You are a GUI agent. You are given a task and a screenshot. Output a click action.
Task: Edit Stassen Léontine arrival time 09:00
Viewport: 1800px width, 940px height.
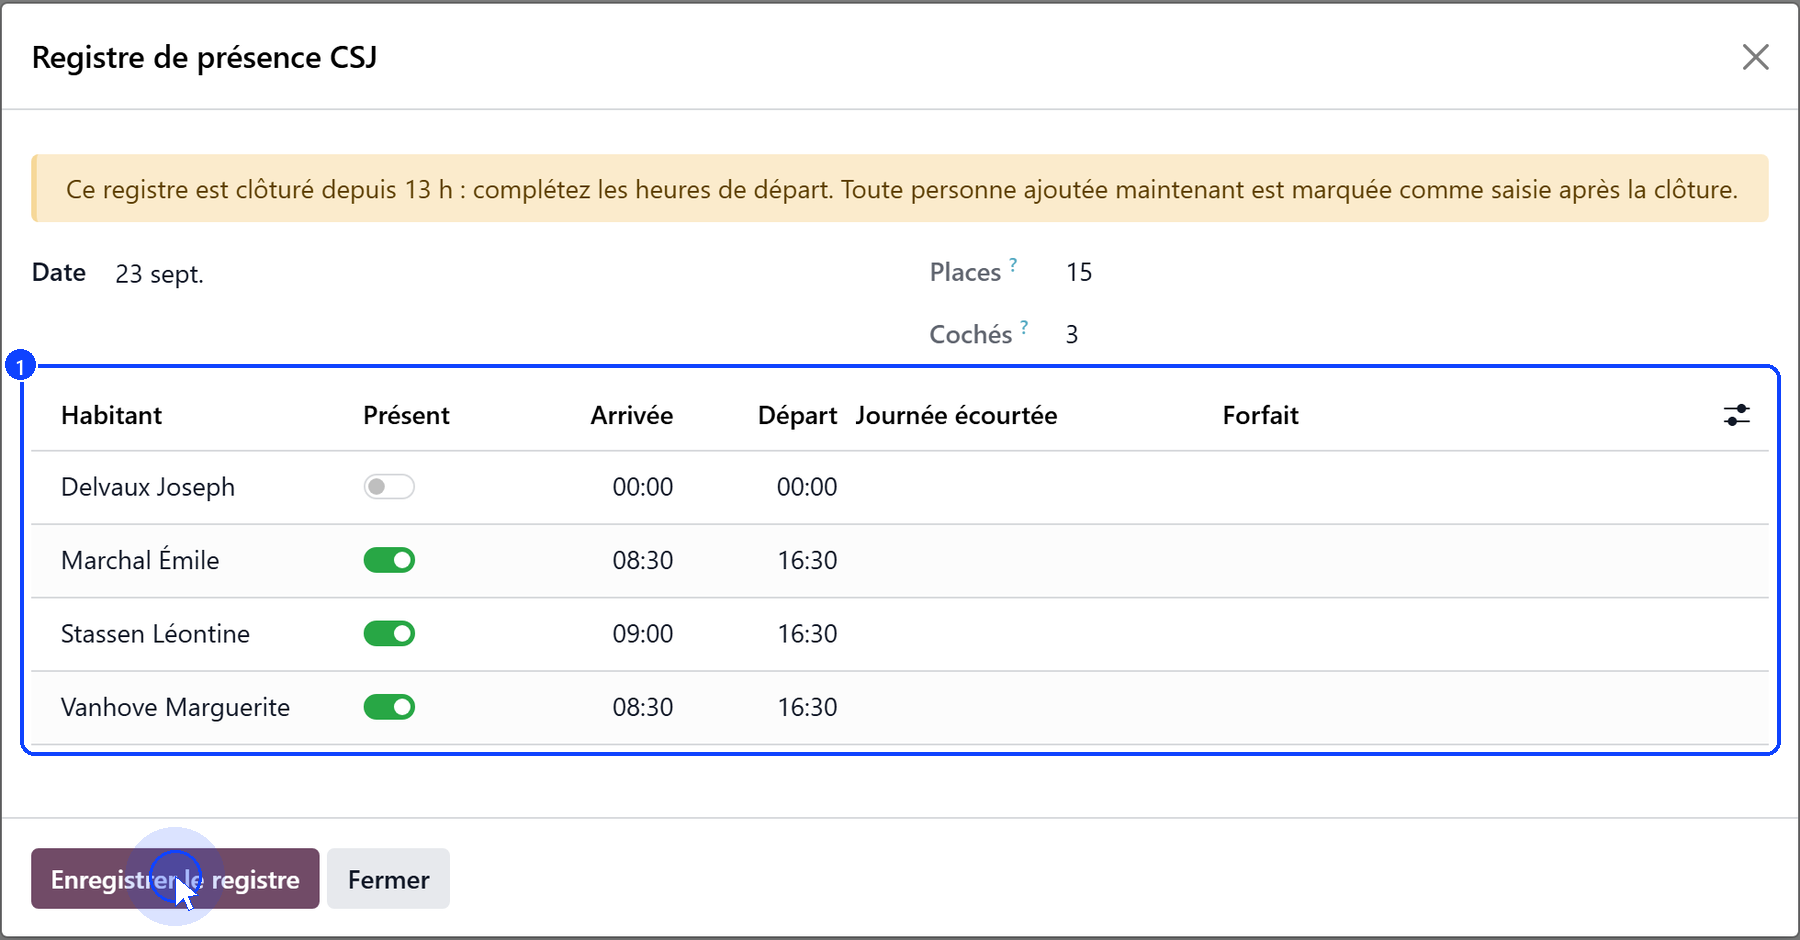tap(642, 634)
